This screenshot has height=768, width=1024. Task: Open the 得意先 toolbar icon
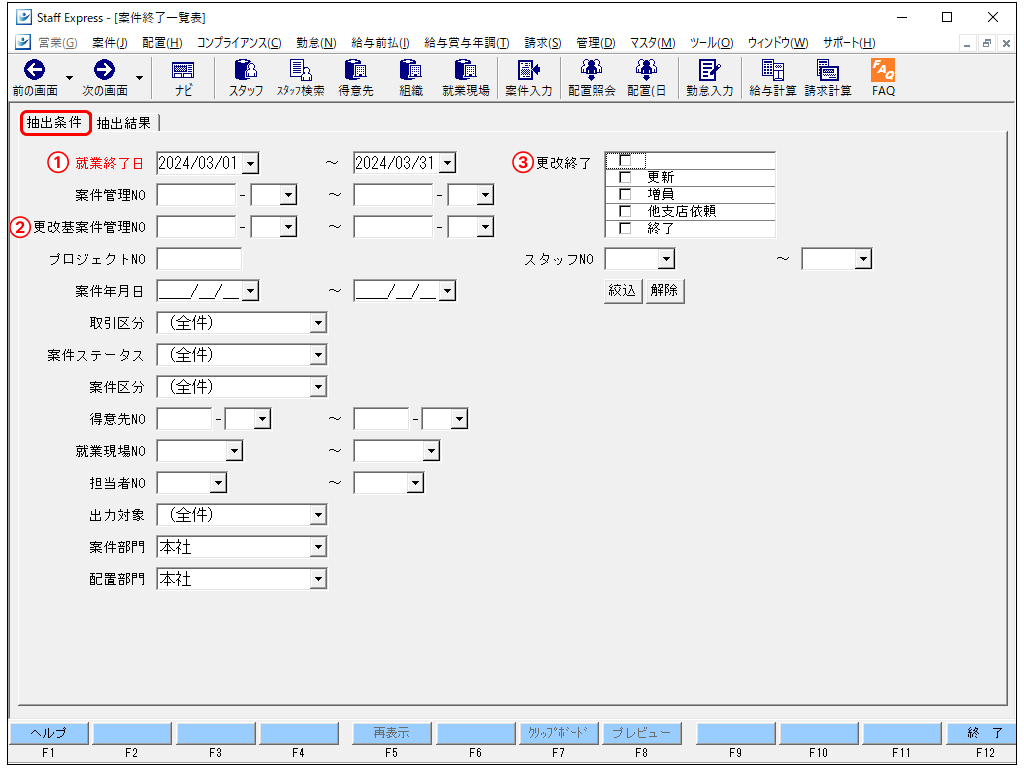tap(355, 69)
